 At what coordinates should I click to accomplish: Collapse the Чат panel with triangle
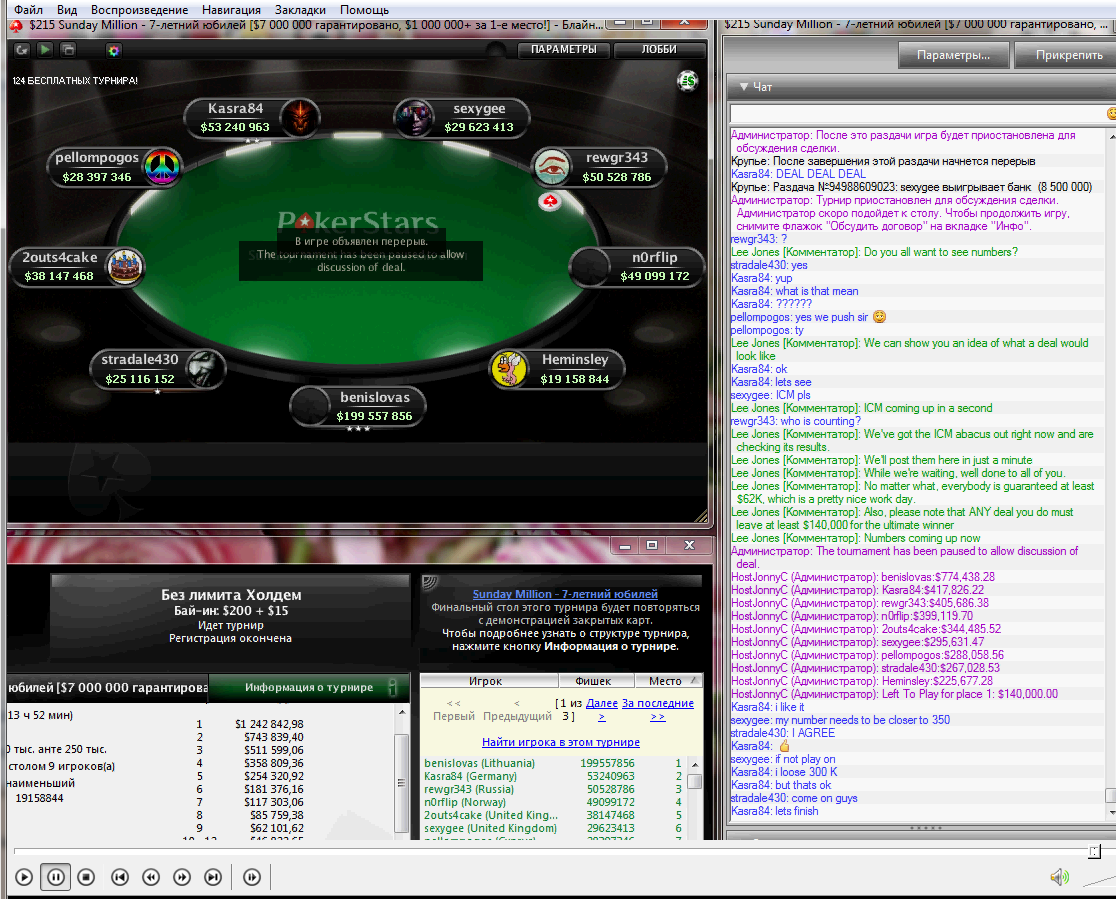pos(743,87)
